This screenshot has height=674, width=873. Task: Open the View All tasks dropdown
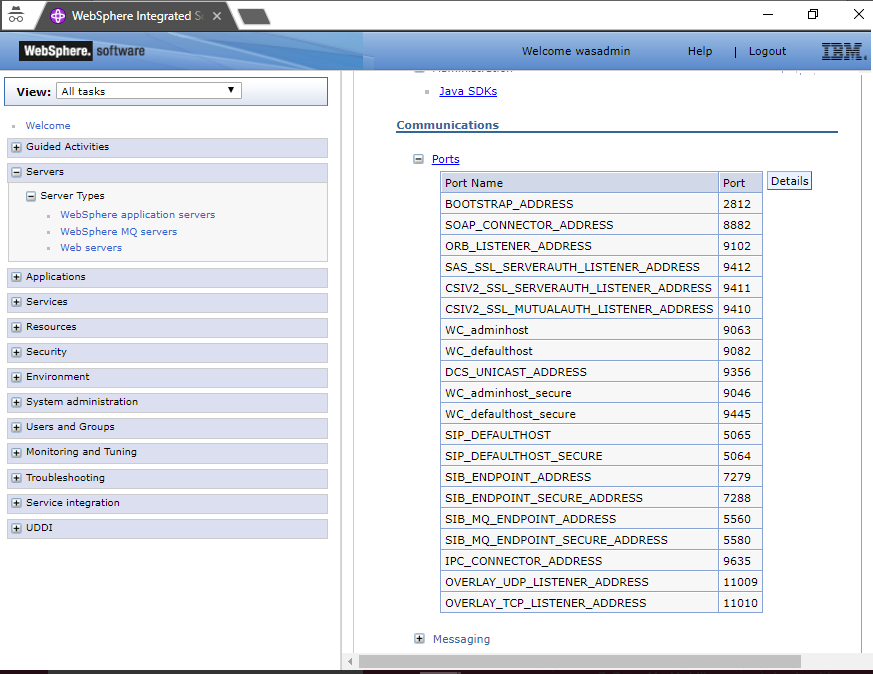(148, 91)
